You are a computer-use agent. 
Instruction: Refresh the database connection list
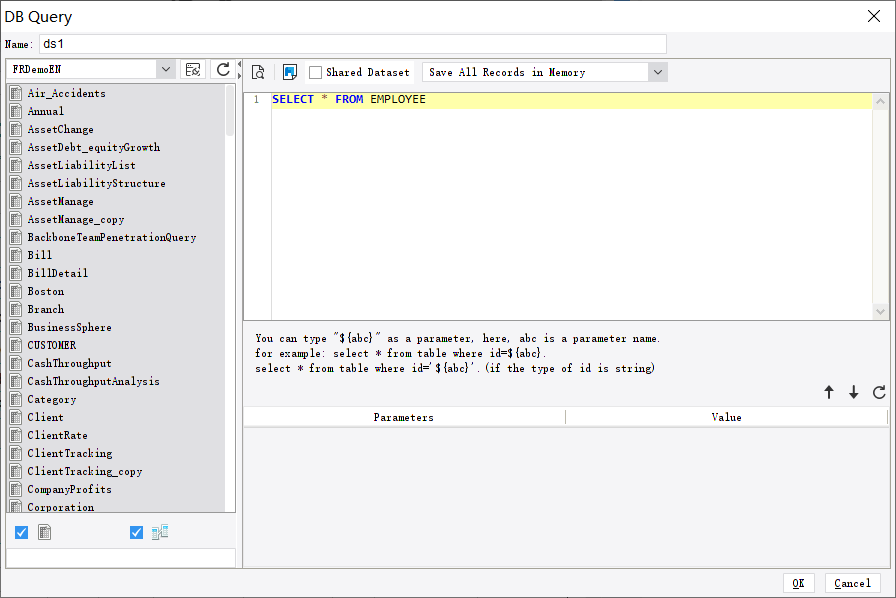click(x=221, y=71)
